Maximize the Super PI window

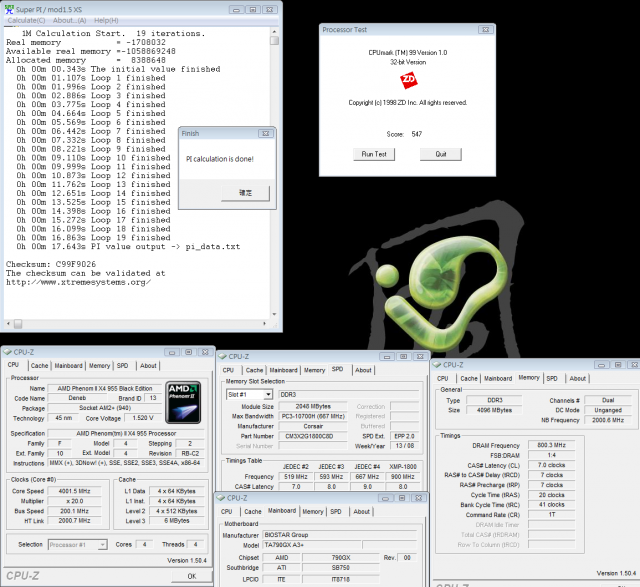(253, 9)
